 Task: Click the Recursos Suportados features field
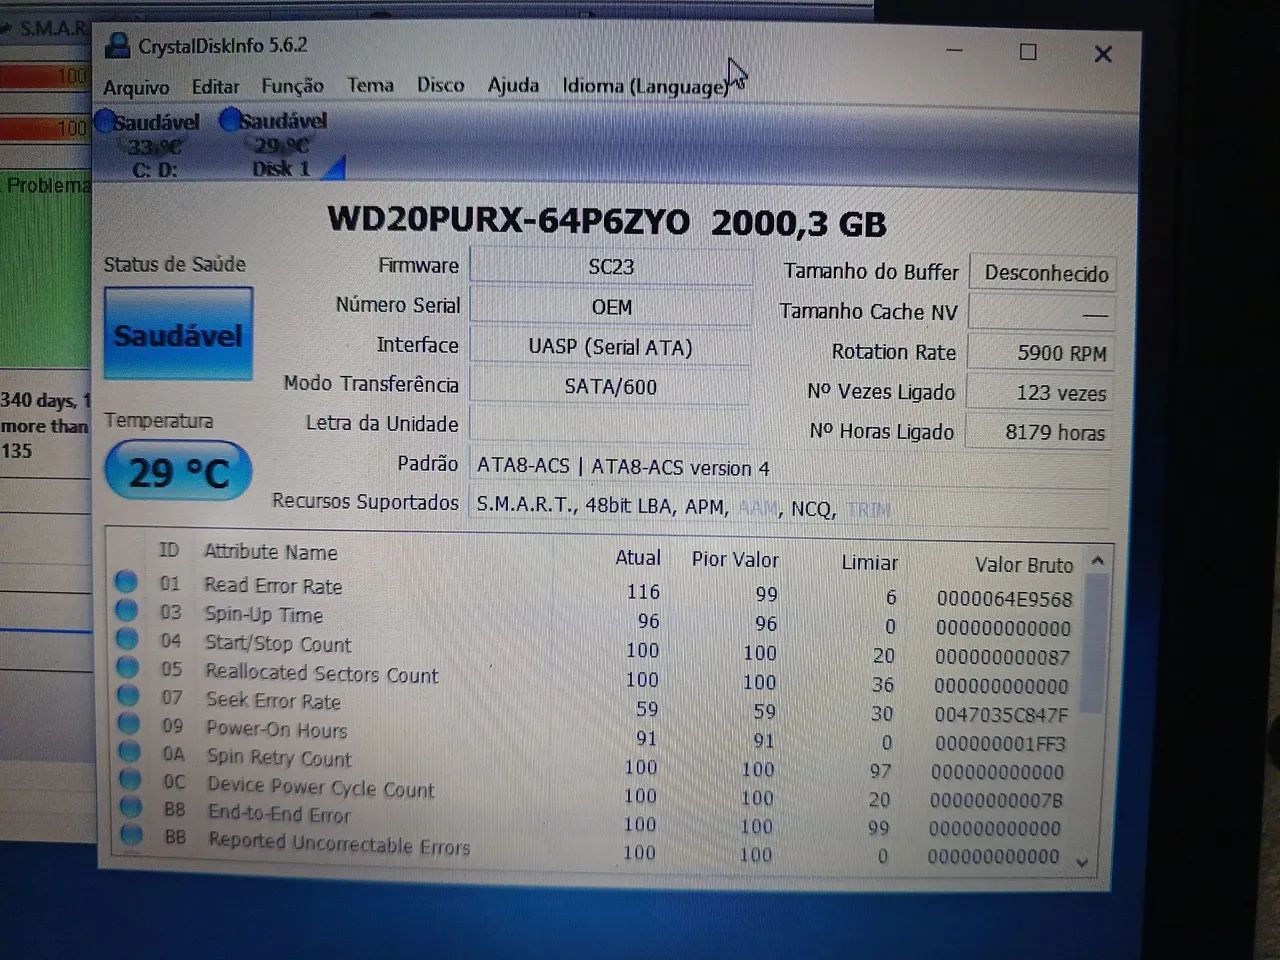click(x=790, y=507)
